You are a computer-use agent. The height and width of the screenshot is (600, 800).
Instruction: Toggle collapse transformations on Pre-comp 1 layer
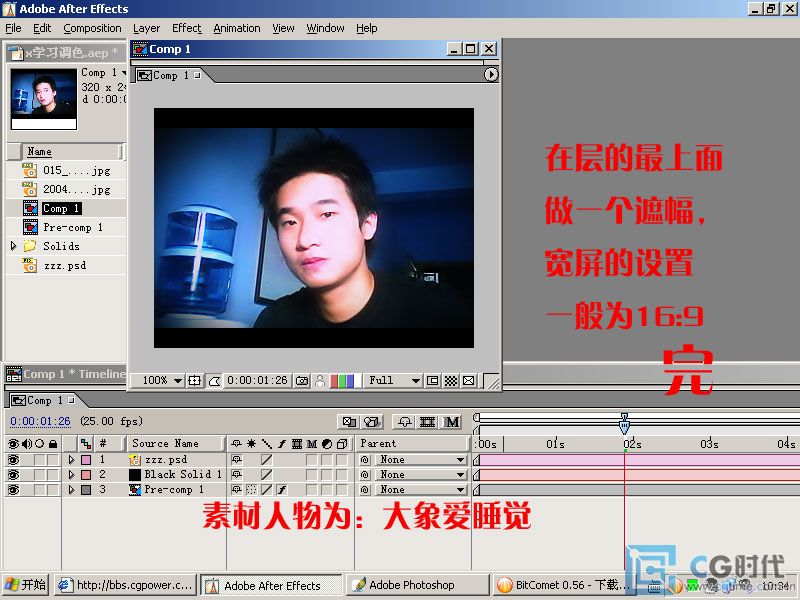click(x=251, y=489)
